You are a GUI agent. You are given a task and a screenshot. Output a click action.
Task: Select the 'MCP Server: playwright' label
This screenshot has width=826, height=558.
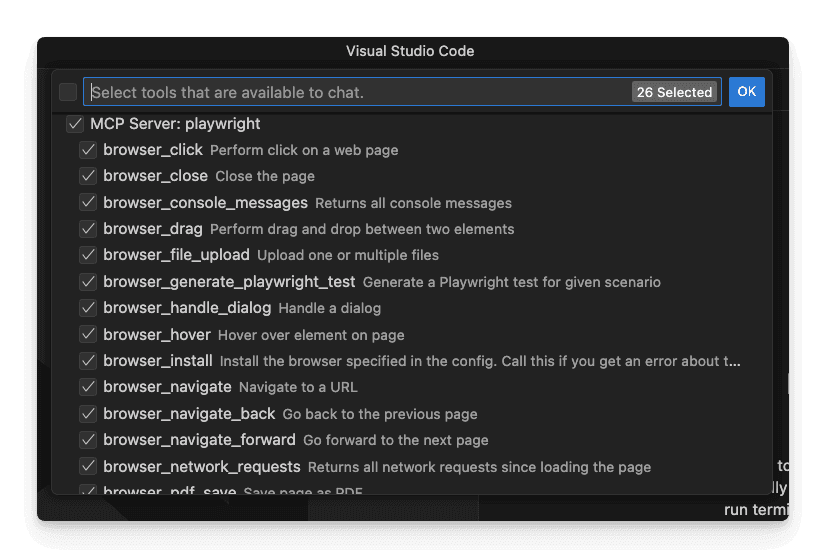(x=175, y=124)
